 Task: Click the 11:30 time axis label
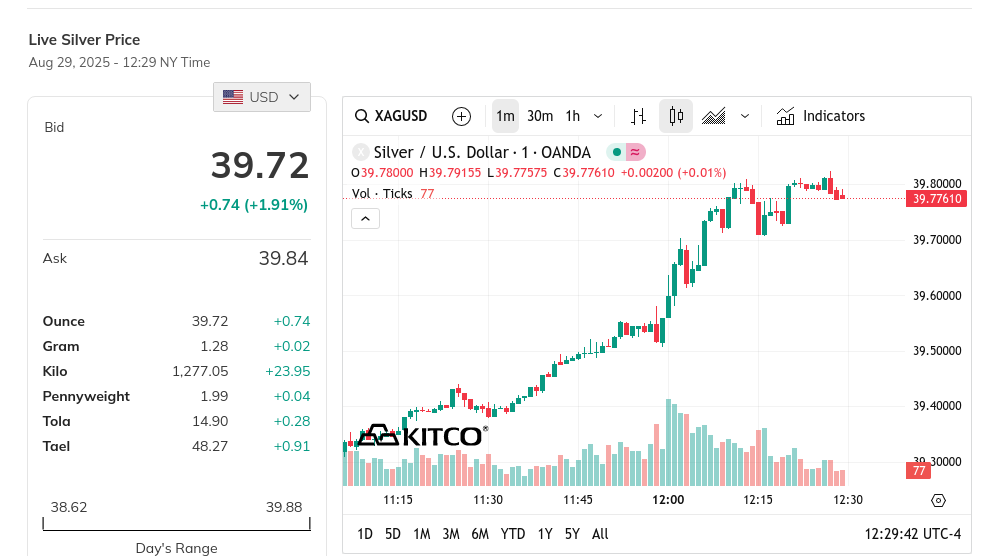point(488,500)
